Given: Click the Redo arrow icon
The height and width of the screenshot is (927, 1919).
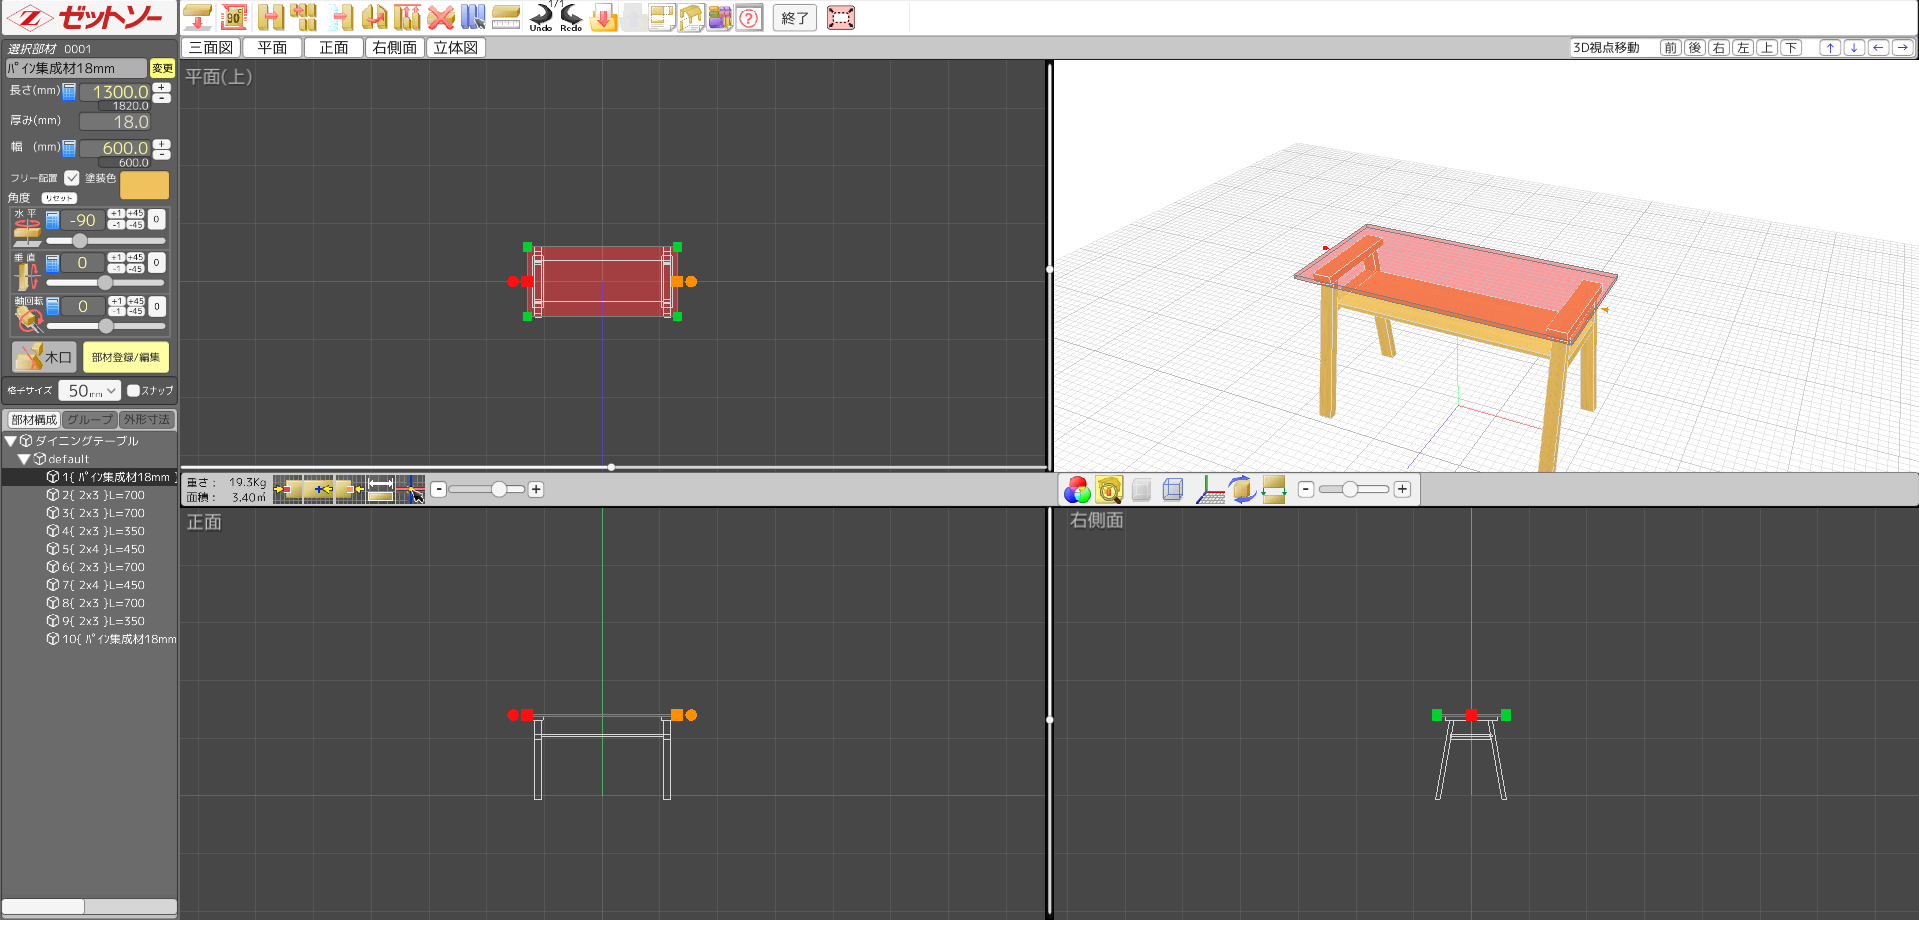Looking at the screenshot, I should coord(571,16).
